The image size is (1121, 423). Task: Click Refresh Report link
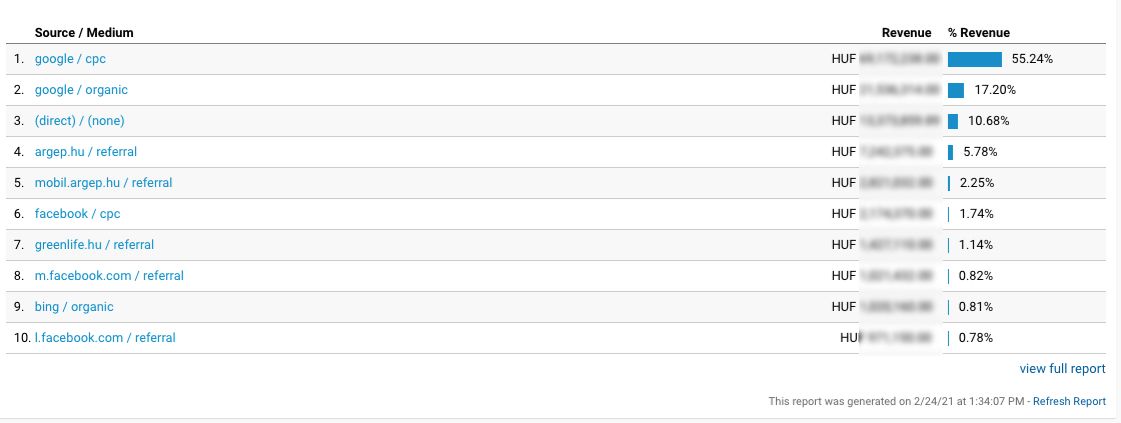pyautogui.click(x=1069, y=402)
